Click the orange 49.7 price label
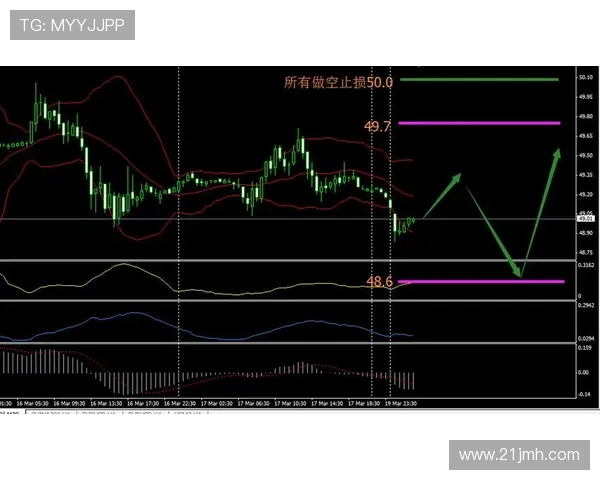 pos(377,127)
